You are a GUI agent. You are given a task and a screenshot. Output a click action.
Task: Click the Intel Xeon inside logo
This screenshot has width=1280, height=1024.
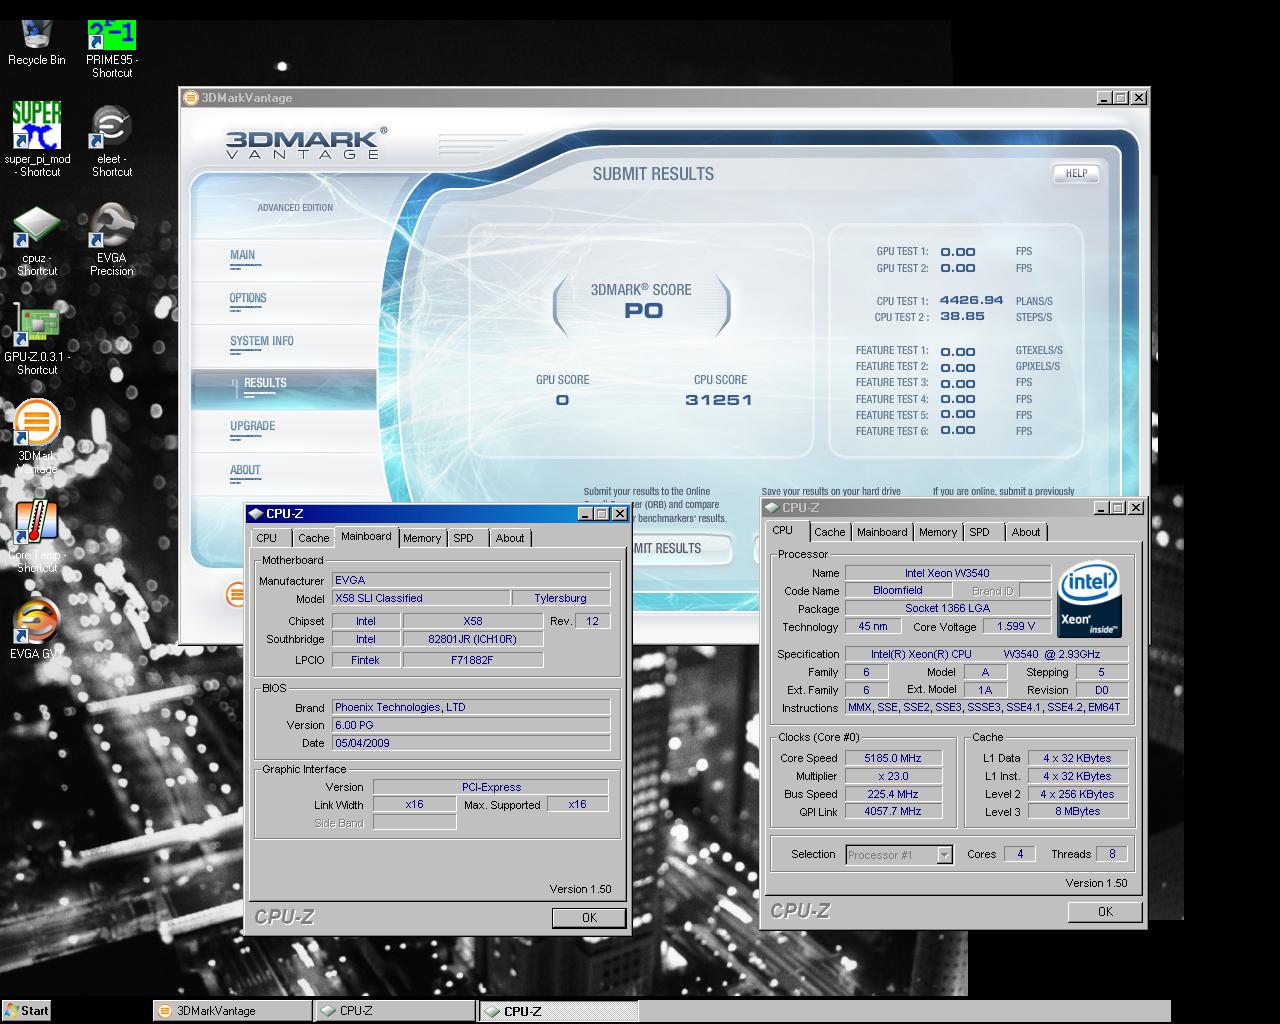pyautogui.click(x=1089, y=599)
